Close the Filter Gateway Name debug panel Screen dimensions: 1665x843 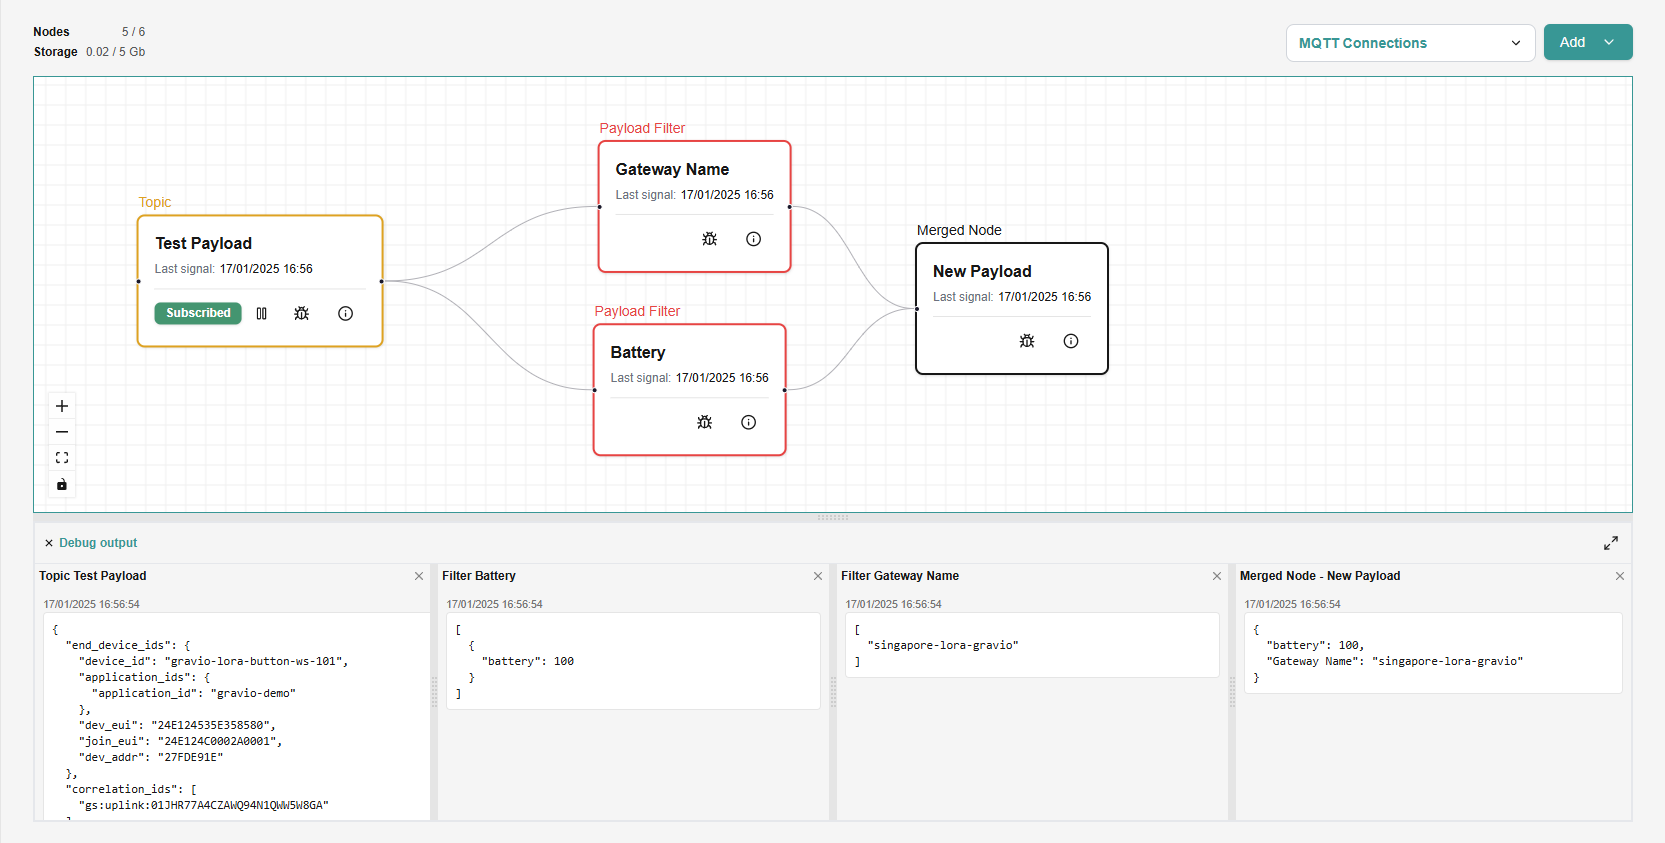pyautogui.click(x=1217, y=576)
